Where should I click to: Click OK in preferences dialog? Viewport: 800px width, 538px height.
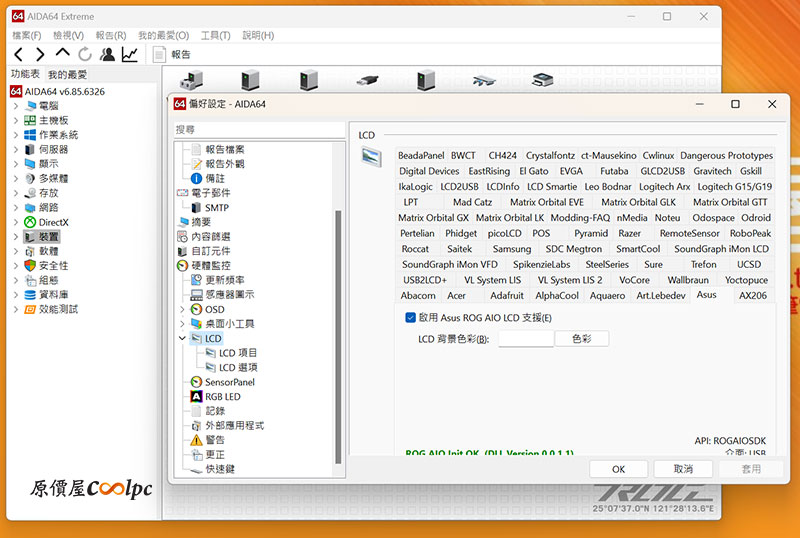618,469
